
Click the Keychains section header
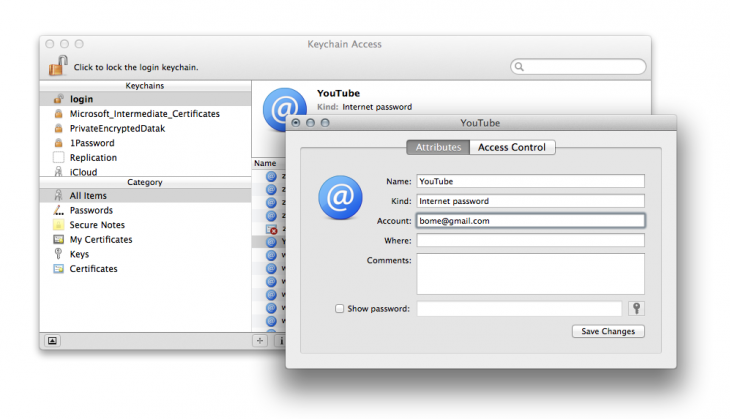click(145, 86)
